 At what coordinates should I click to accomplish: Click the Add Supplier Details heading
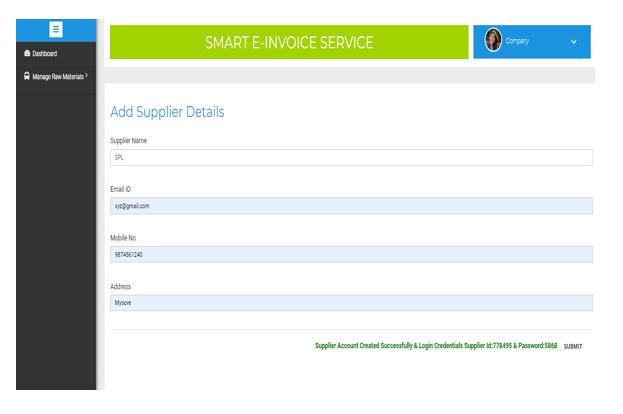point(167,112)
